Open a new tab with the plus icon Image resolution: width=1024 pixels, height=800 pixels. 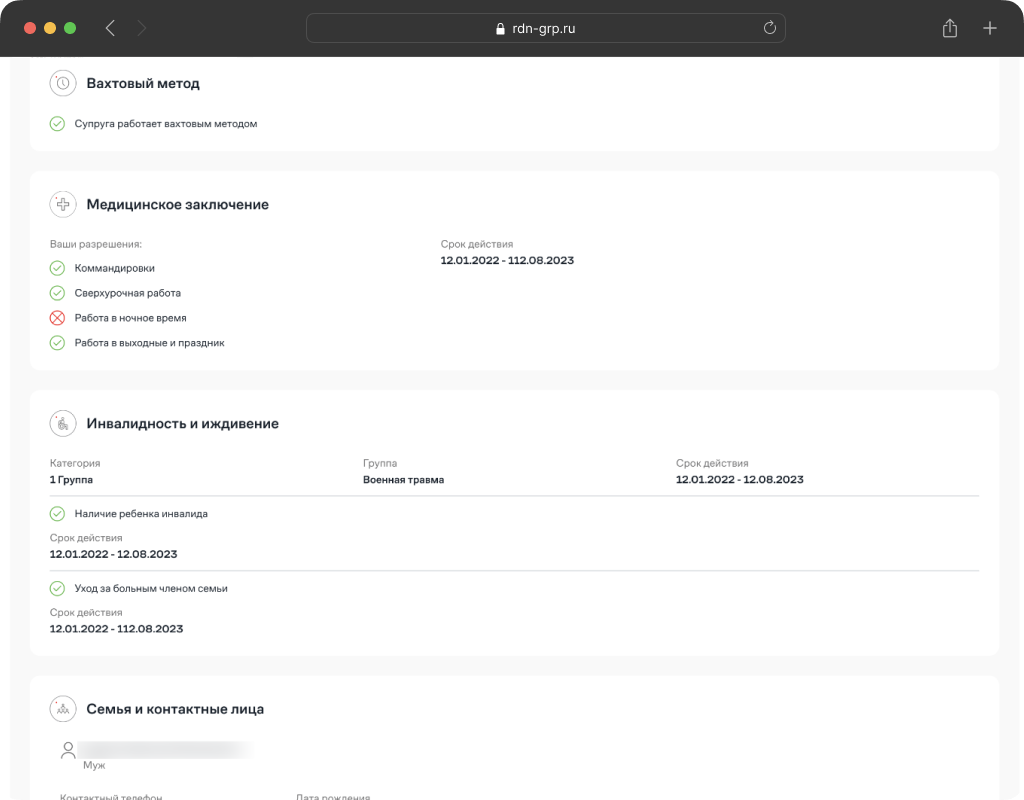(x=990, y=29)
